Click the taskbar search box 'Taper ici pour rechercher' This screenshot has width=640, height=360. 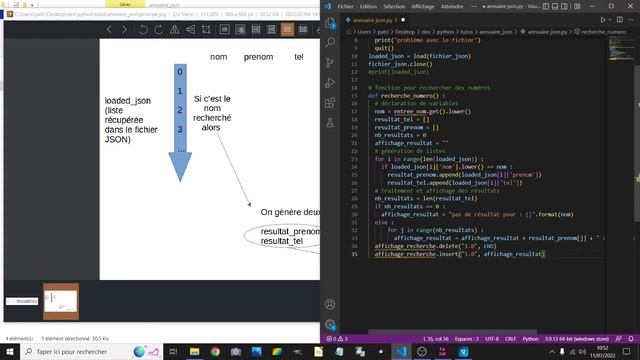(91, 351)
